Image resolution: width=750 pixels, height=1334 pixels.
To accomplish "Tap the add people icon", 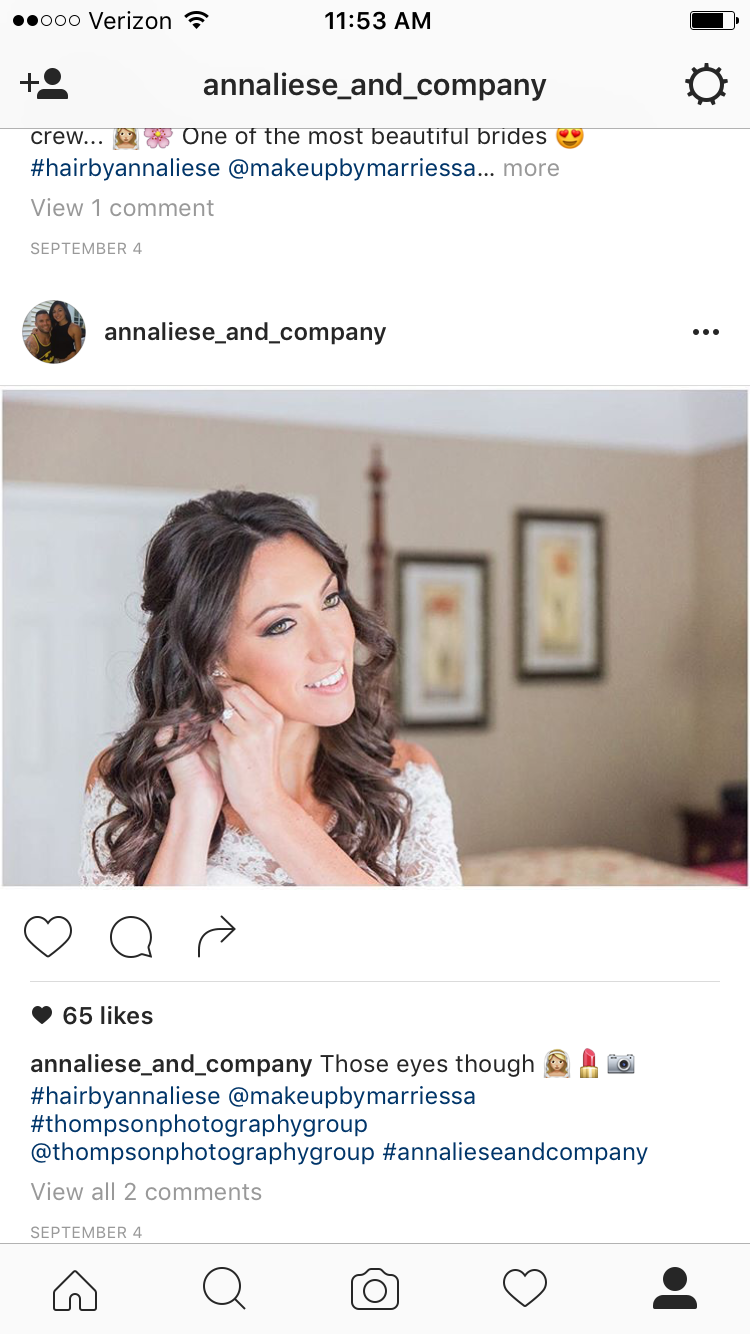I will [x=44, y=84].
